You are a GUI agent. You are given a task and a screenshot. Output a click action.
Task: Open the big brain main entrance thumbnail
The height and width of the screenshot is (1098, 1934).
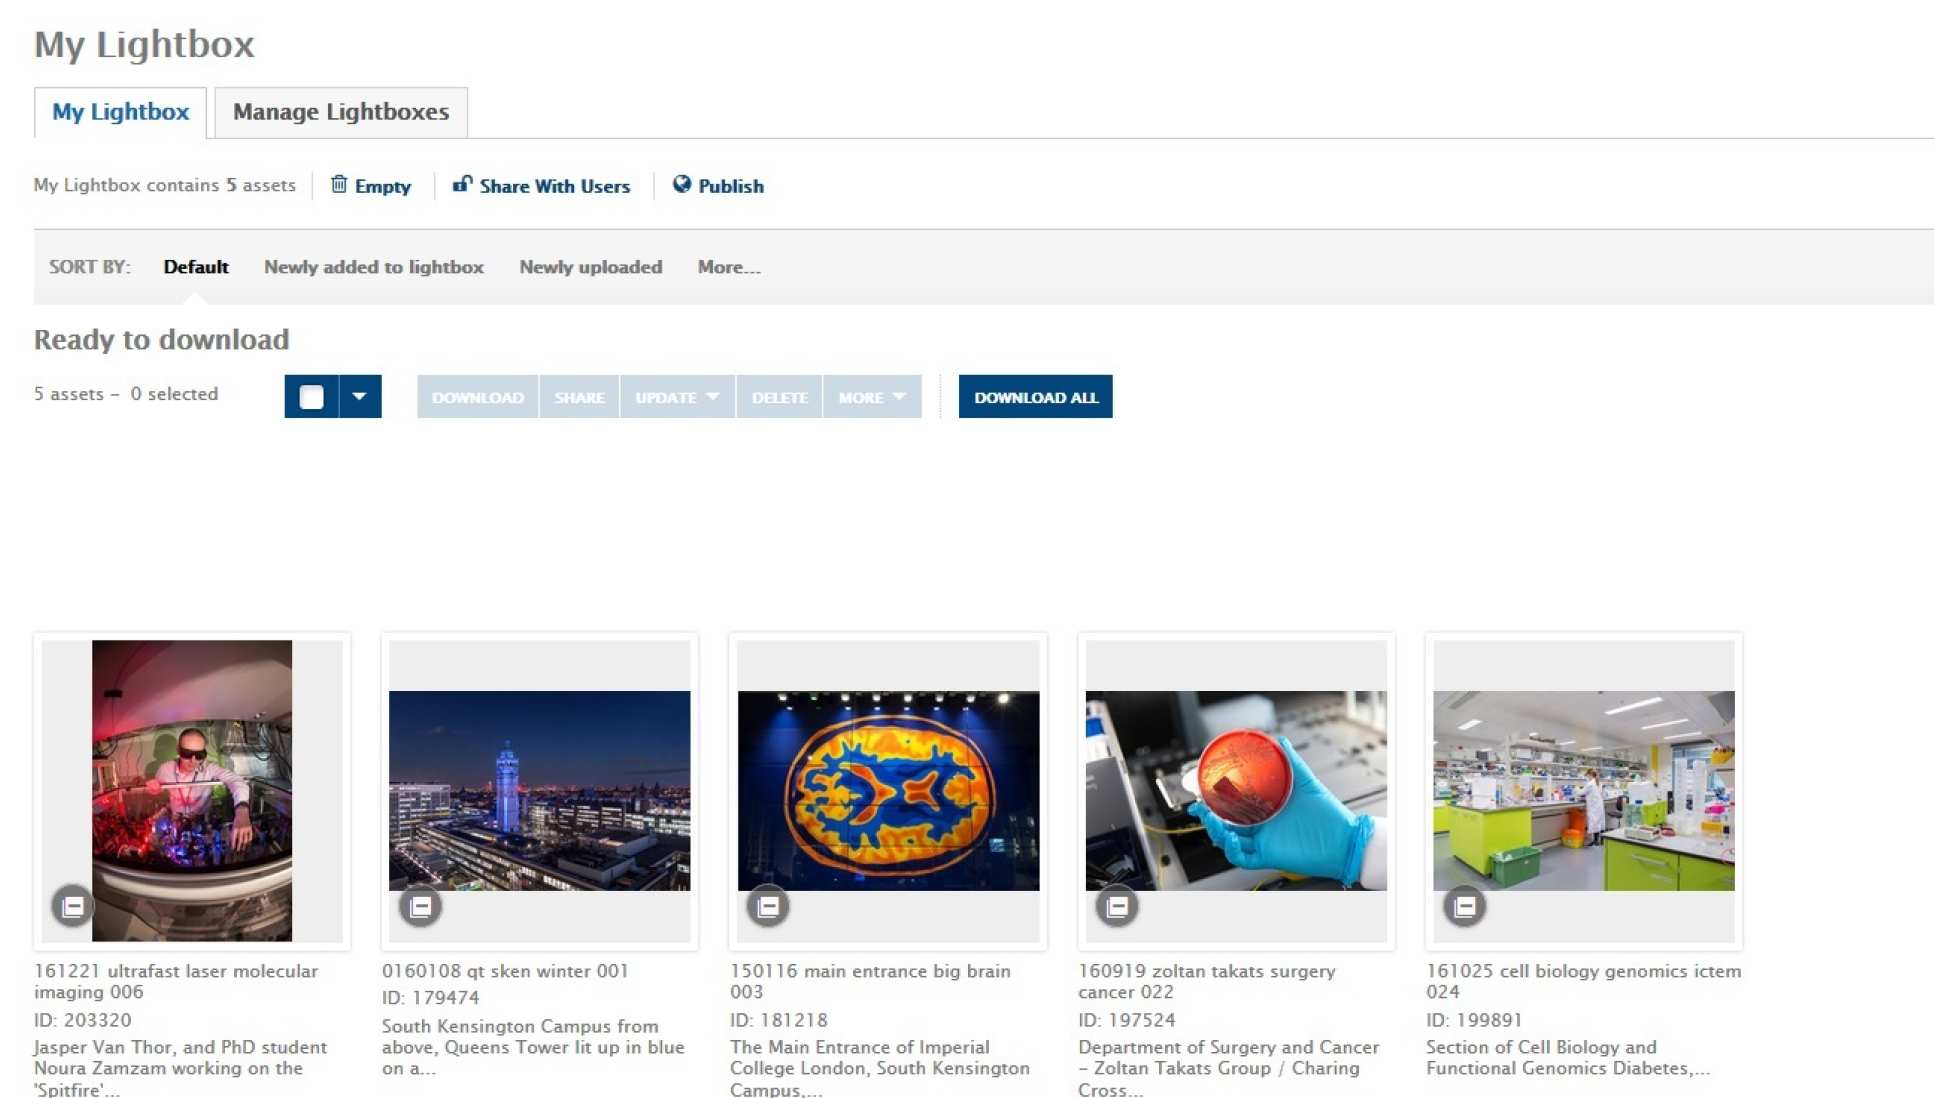point(888,790)
